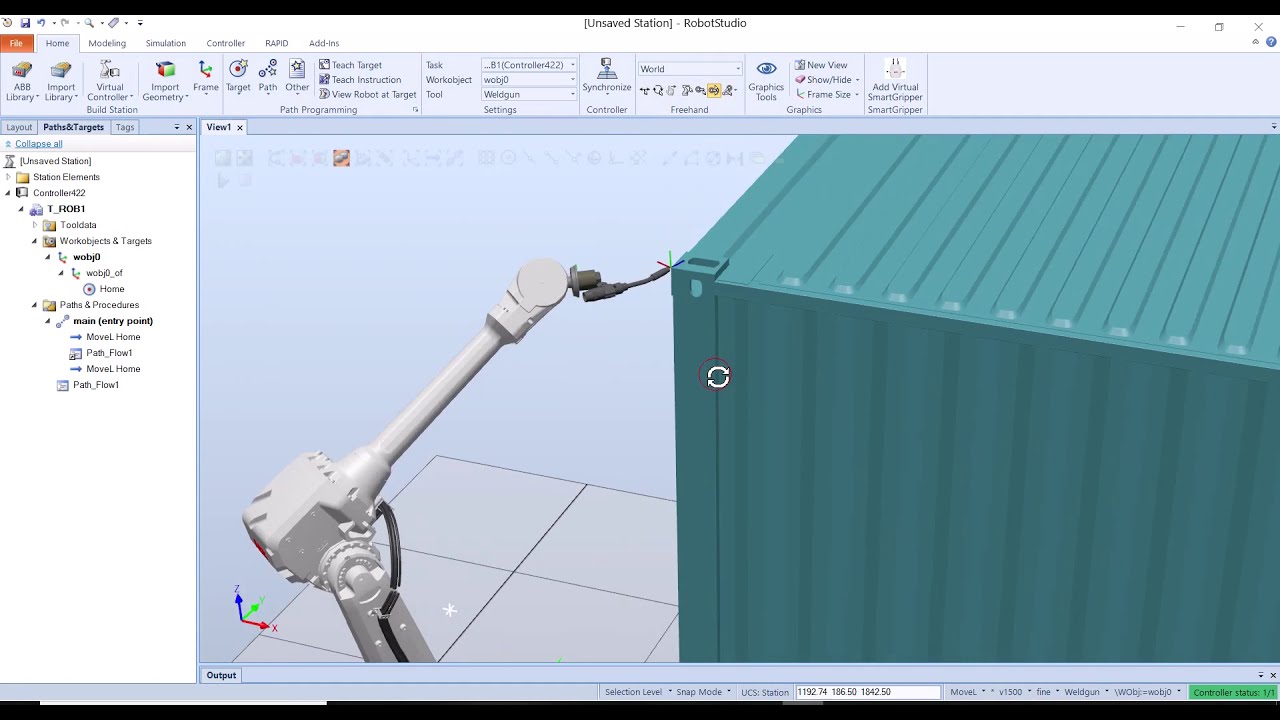Viewport: 1280px width, 720px height.
Task: Open the Frame creation tool
Action: (205, 77)
